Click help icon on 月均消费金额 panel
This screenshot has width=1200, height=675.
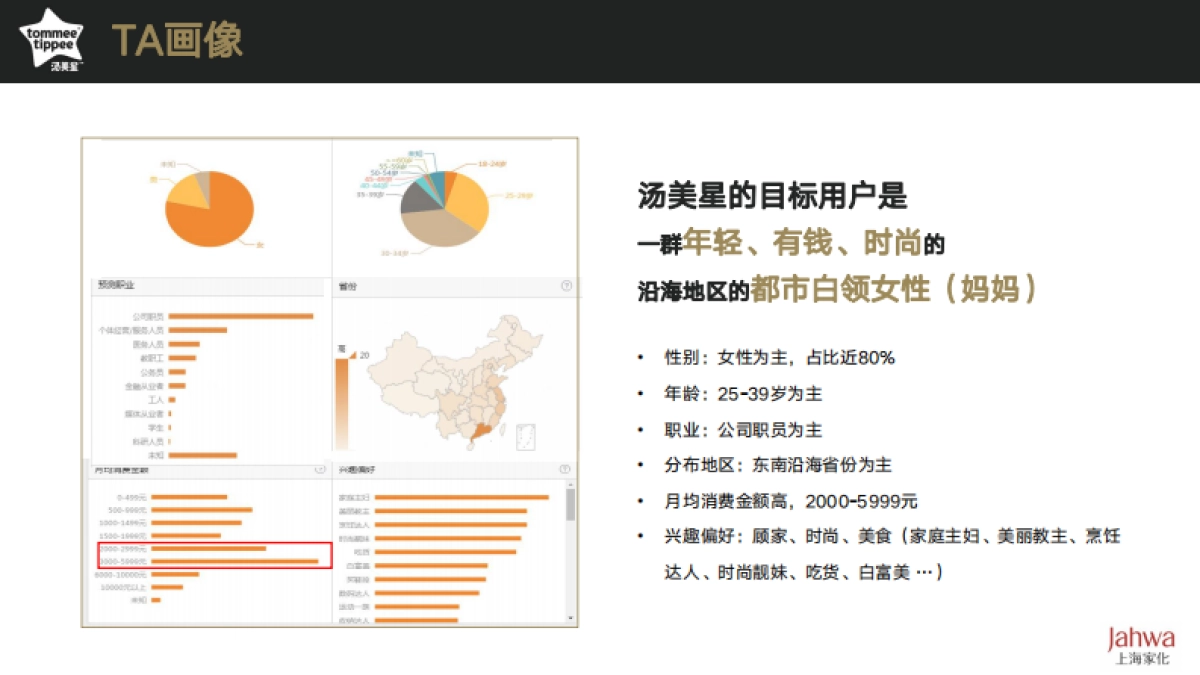click(x=320, y=468)
